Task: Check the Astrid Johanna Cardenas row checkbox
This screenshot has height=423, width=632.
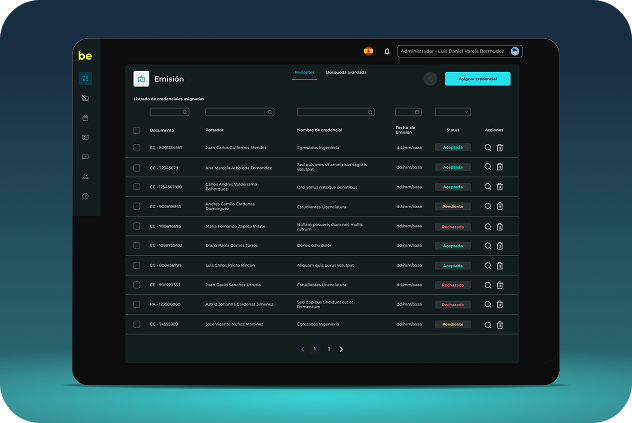Action: [x=137, y=304]
